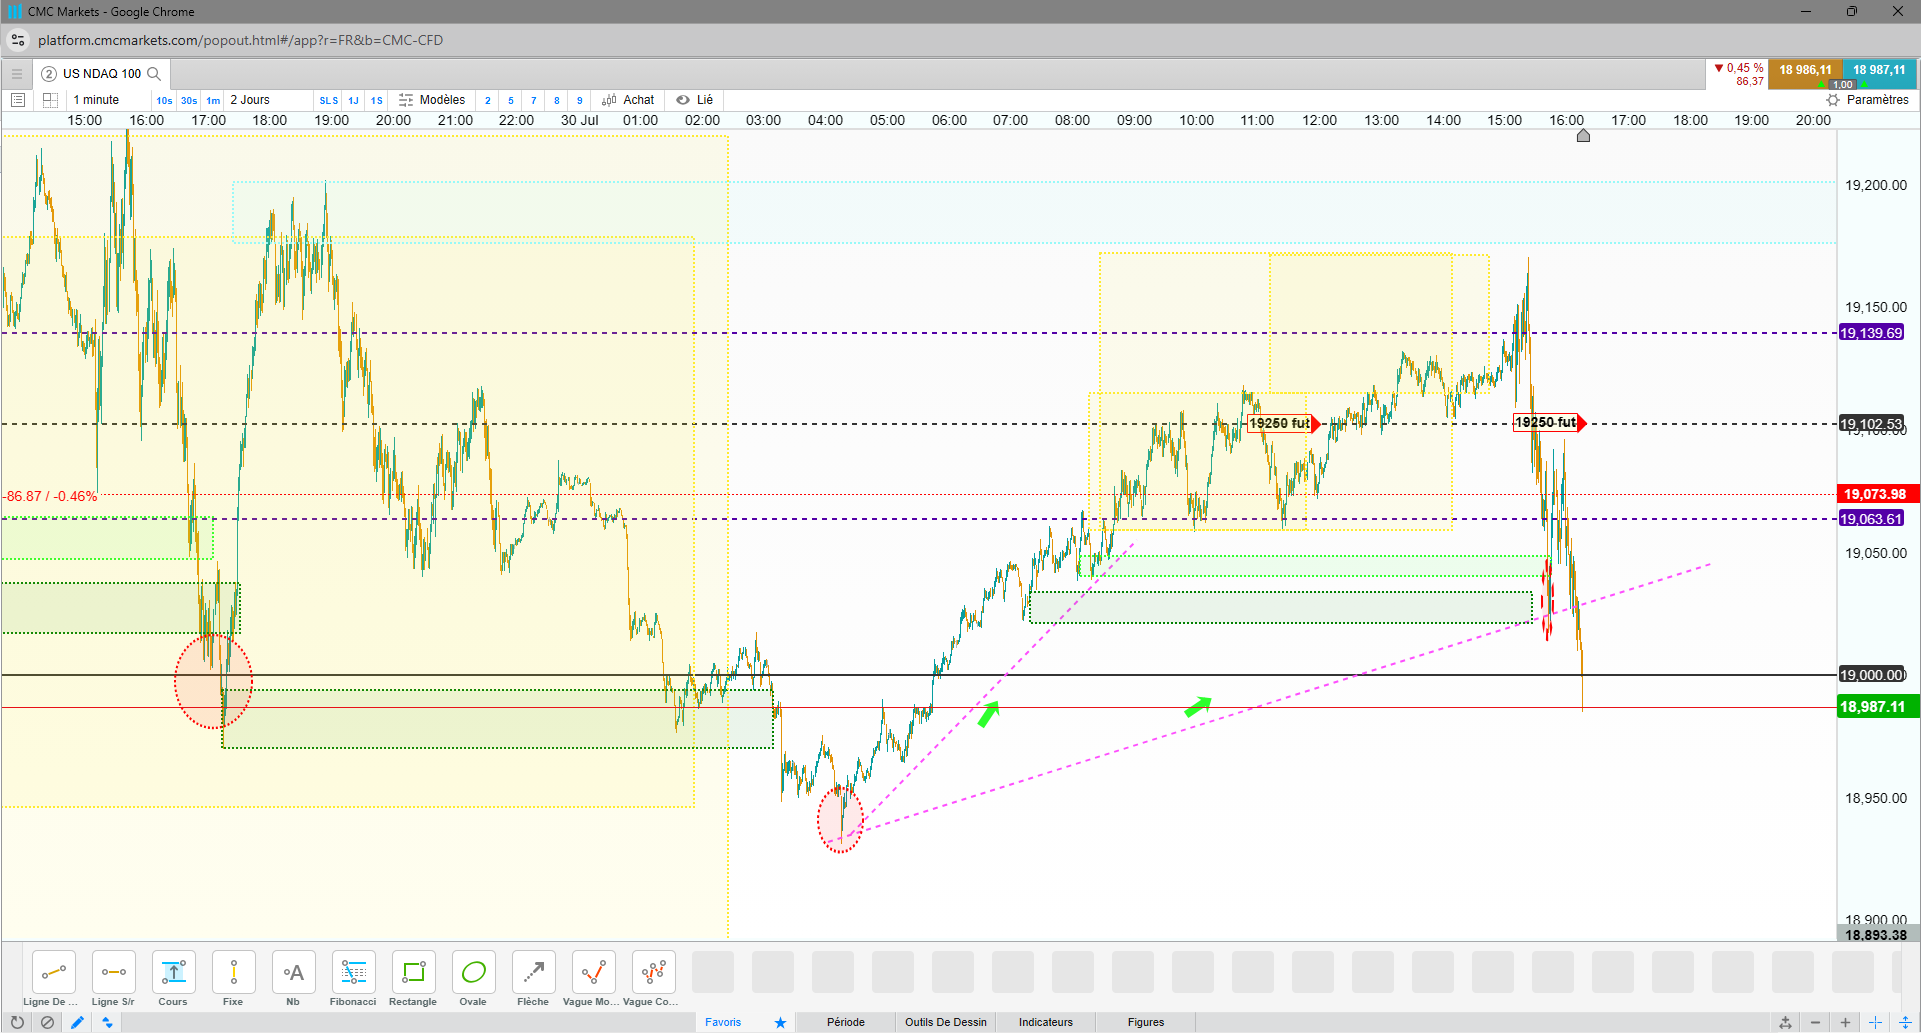The height and width of the screenshot is (1033, 1921).
Task: Expand the Modèles menu
Action: click(x=432, y=100)
